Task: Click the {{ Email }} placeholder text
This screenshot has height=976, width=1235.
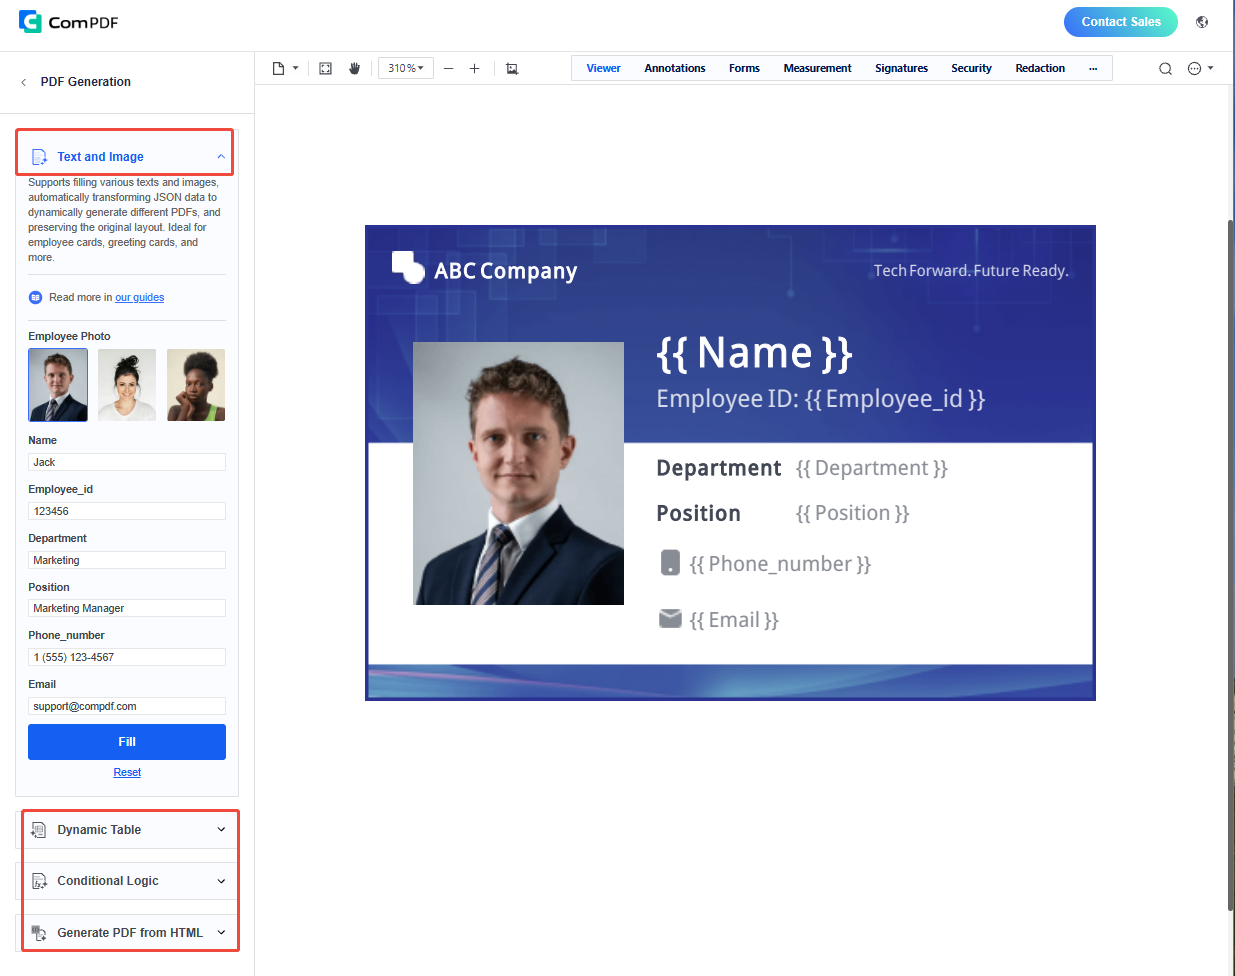Action: point(734,620)
